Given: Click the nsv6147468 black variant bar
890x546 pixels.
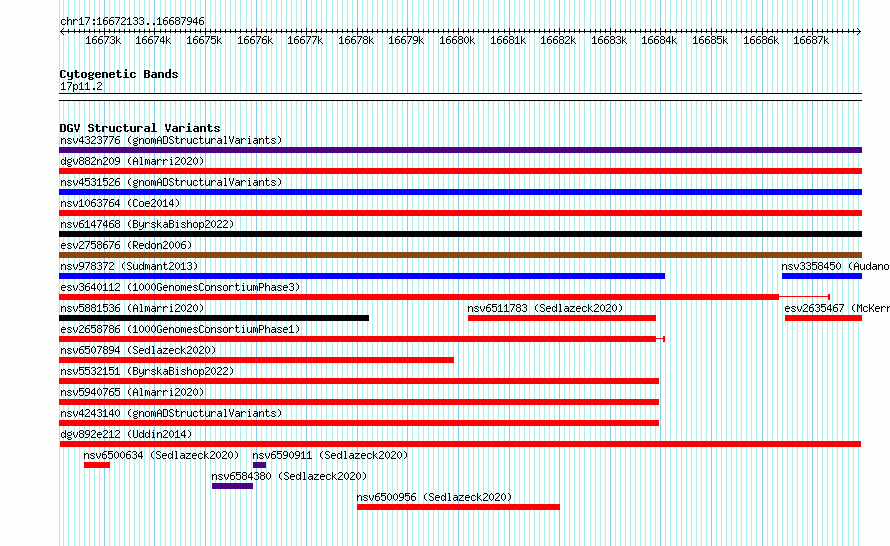Looking at the screenshot, I should pos(460,234).
